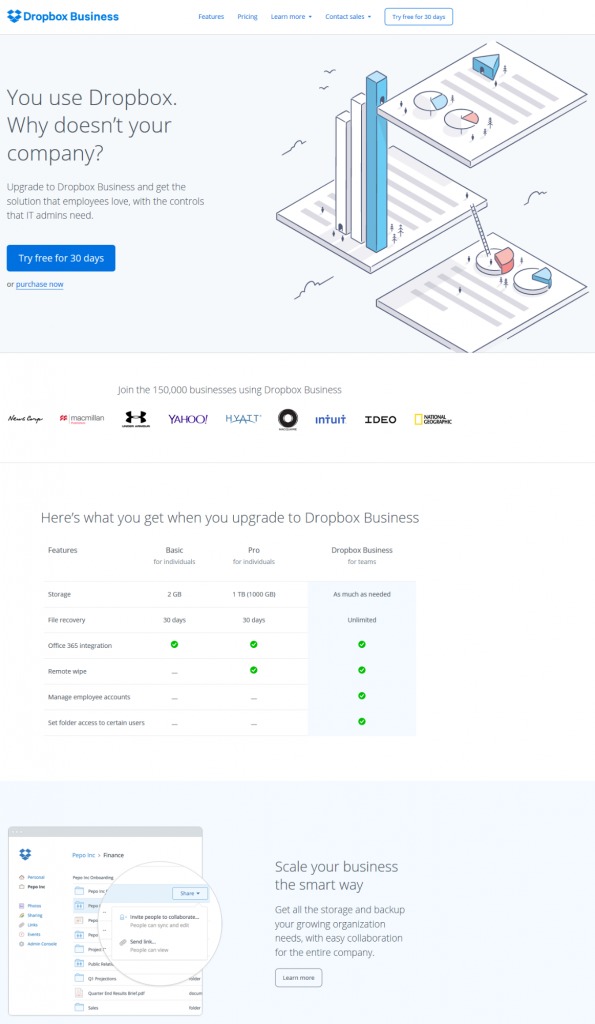
Task: Click the Events clock icon in mockup sidebar
Action: click(22, 935)
